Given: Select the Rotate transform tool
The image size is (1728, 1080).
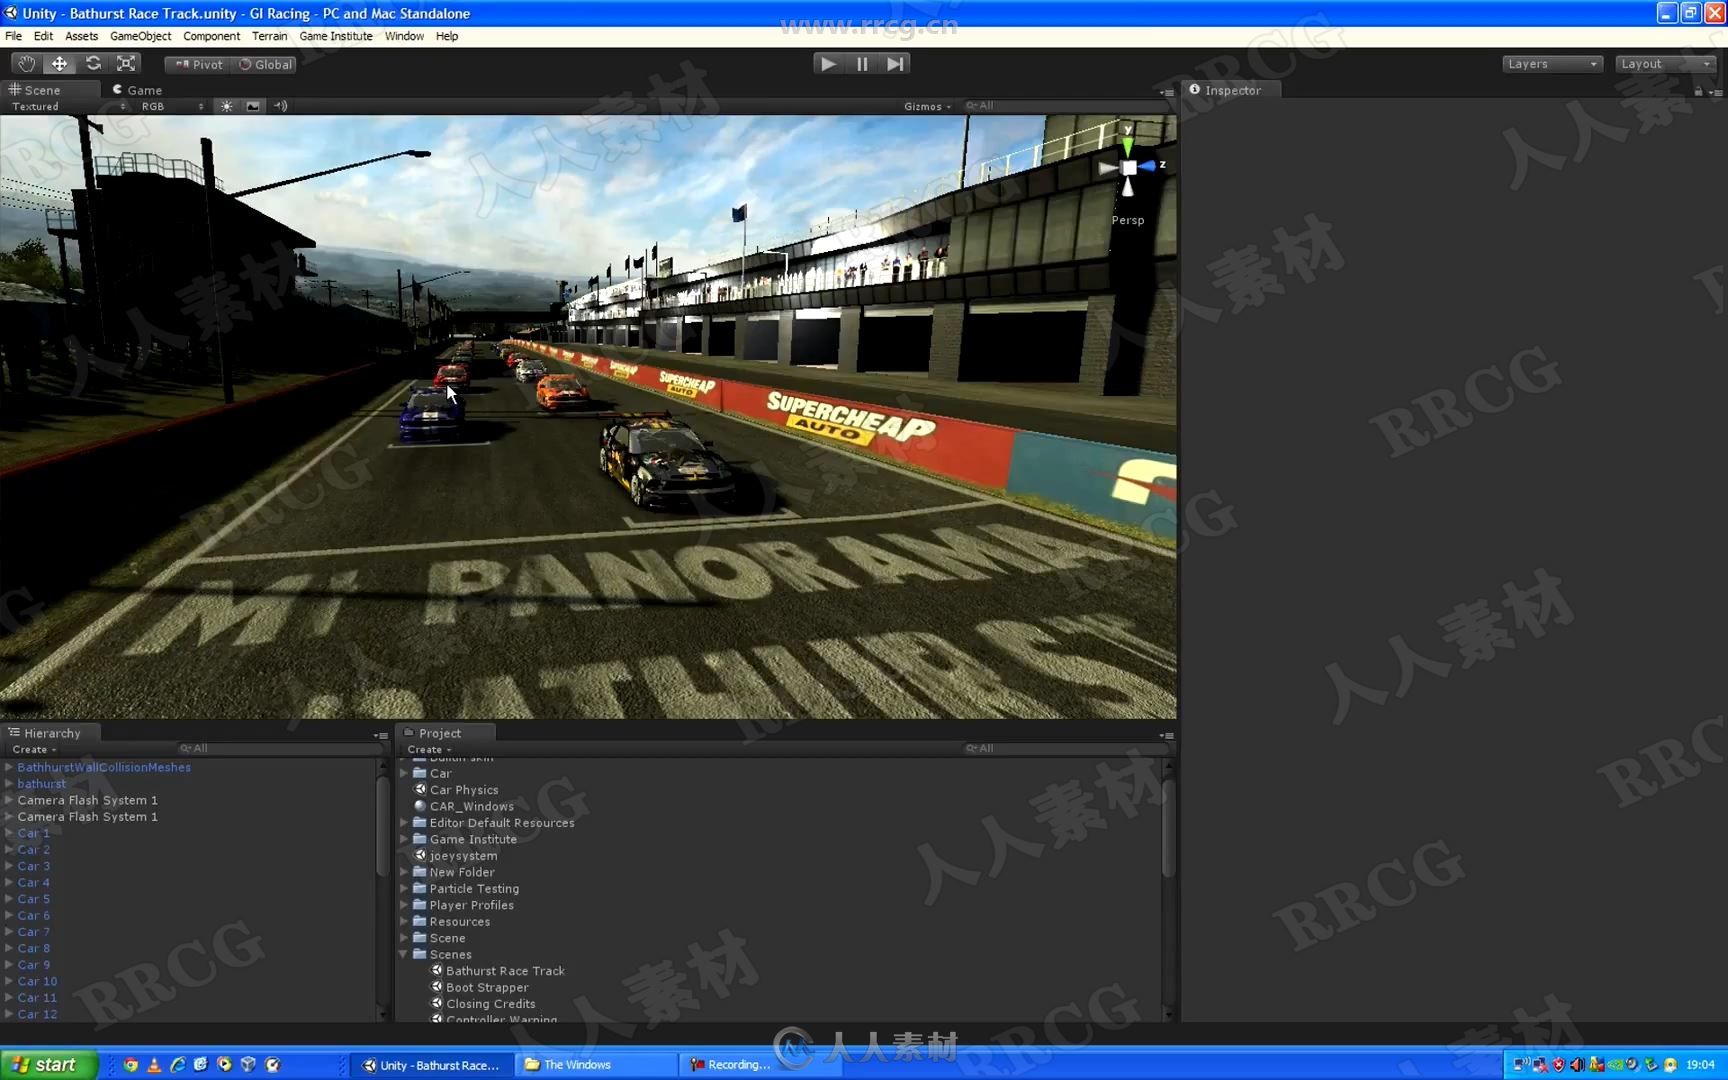Looking at the screenshot, I should pos(93,64).
